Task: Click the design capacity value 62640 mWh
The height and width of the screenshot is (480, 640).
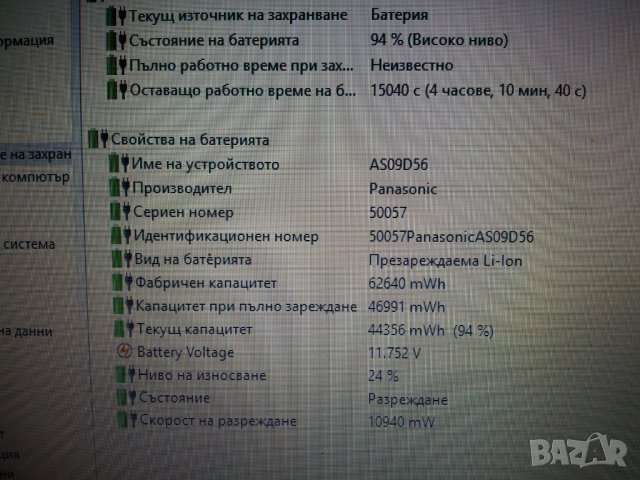Action: click(x=407, y=284)
